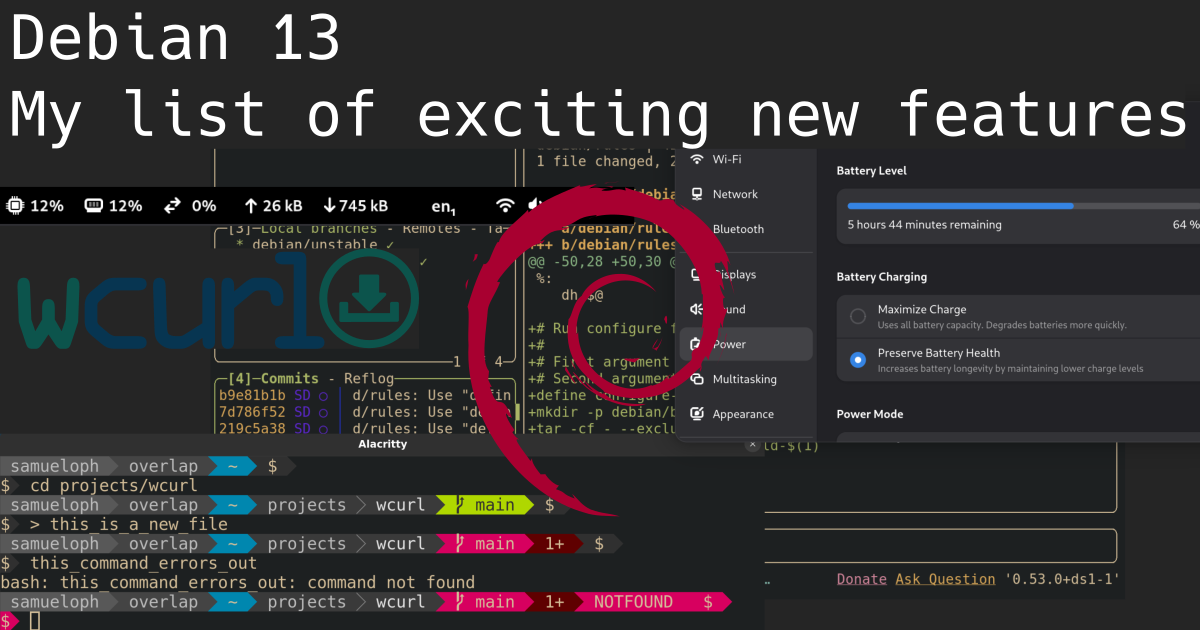Viewport: 1200px width, 630px height.
Task: Select Power in the settings sidebar
Action: point(745,344)
